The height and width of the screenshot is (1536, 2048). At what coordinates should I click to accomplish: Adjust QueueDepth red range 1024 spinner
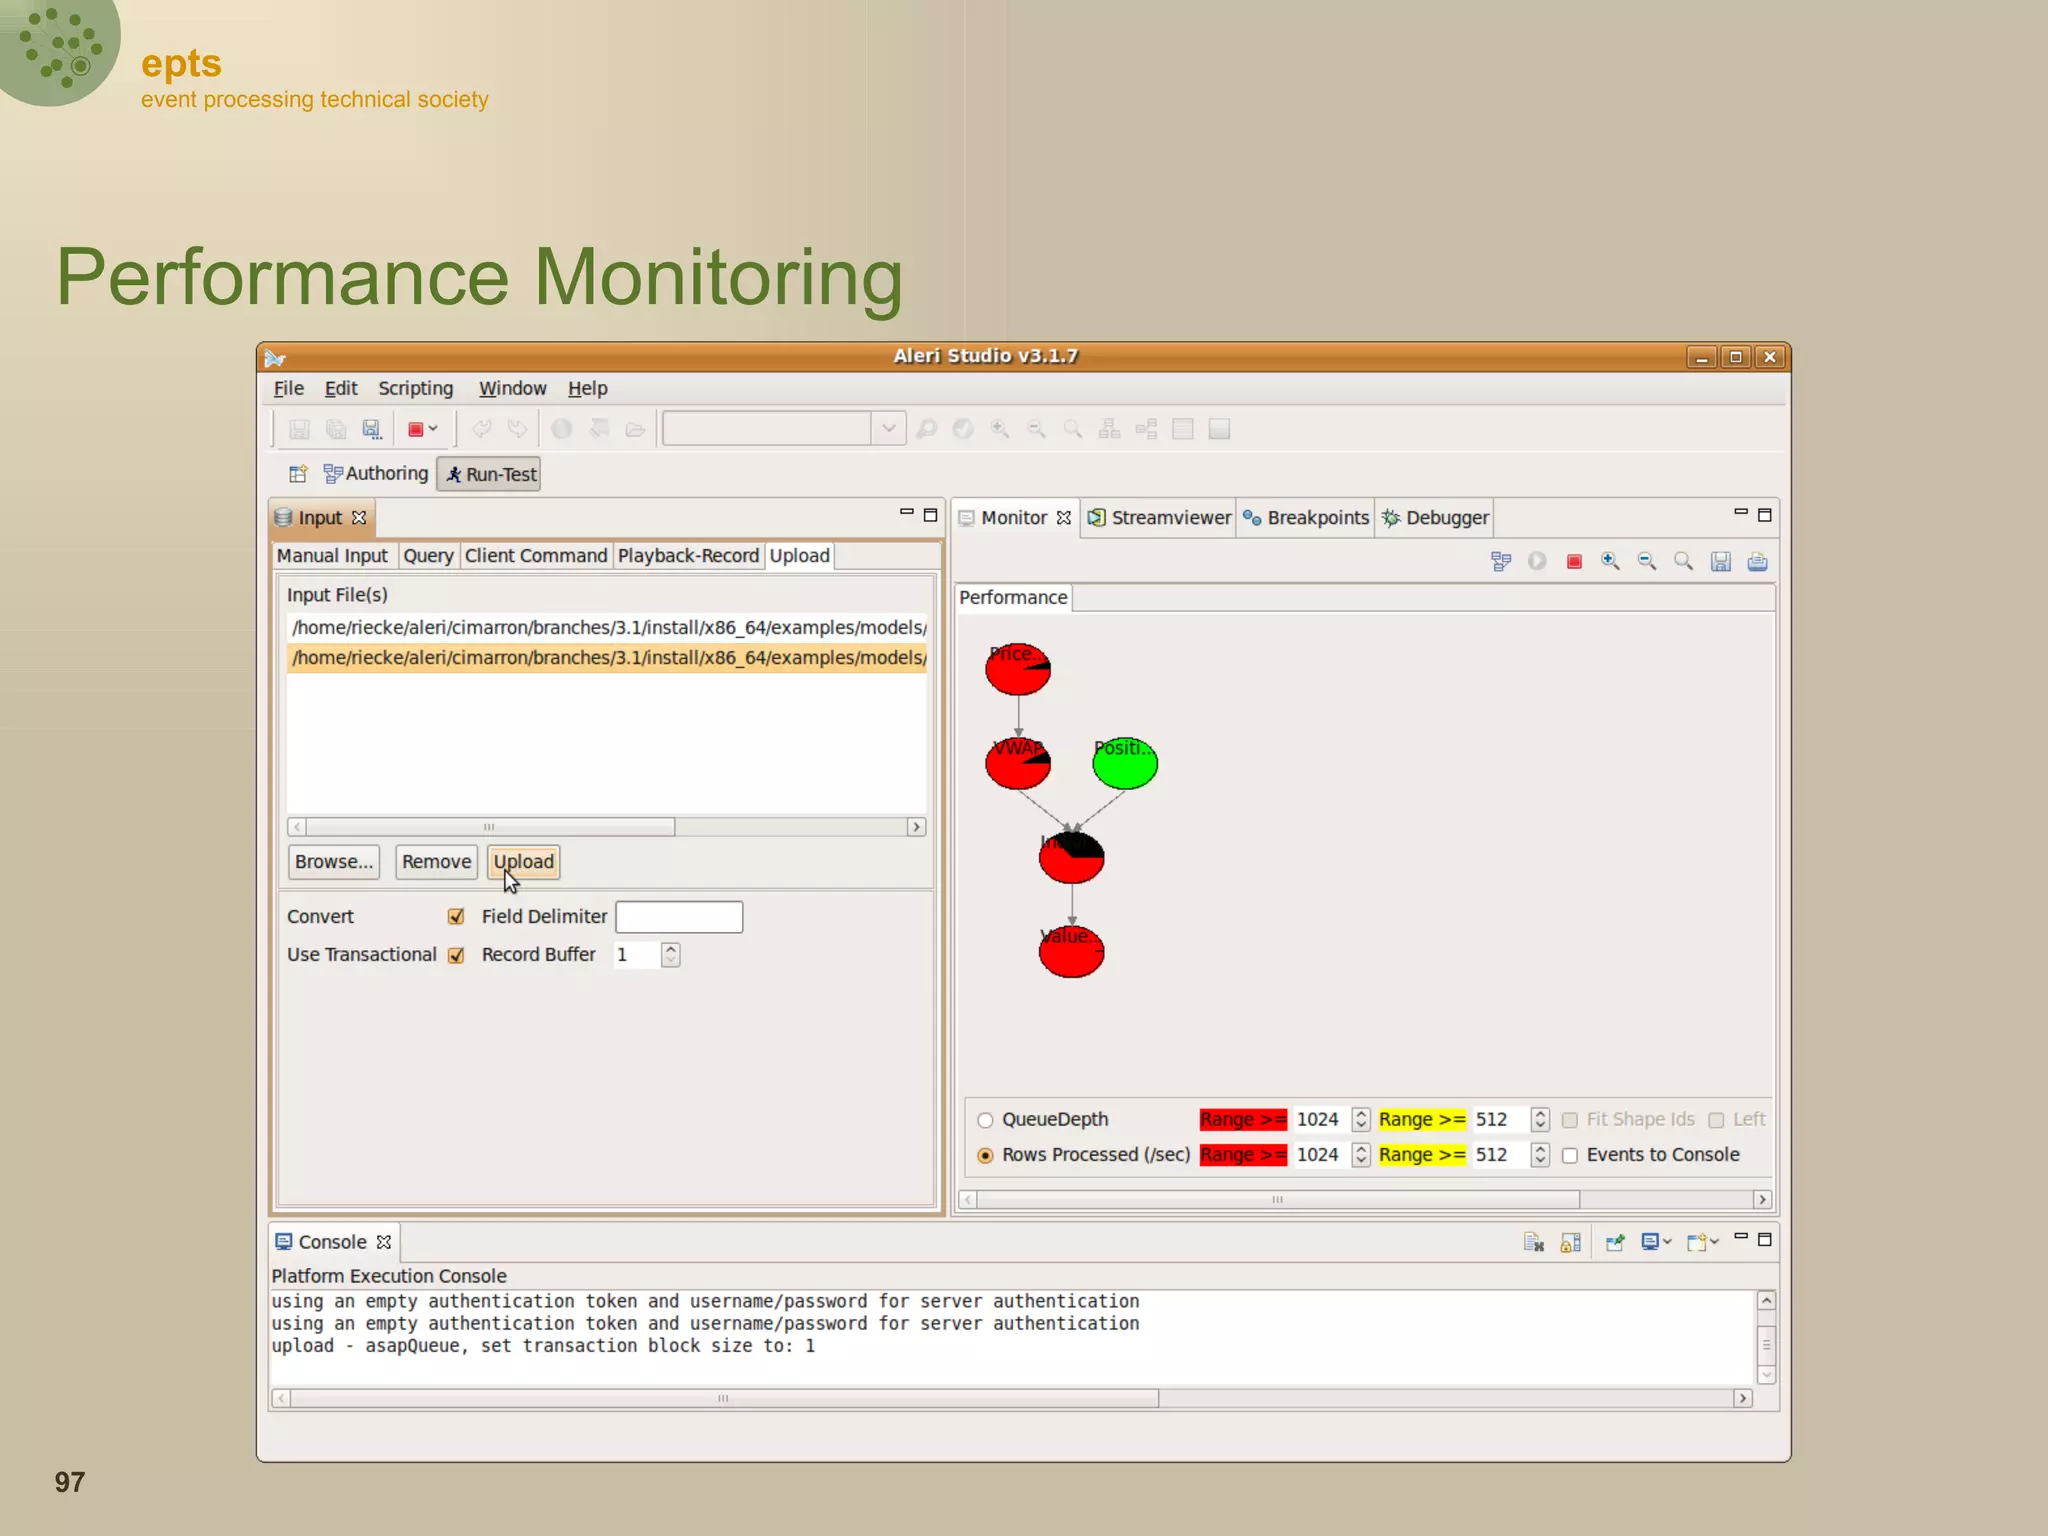tap(1360, 1120)
